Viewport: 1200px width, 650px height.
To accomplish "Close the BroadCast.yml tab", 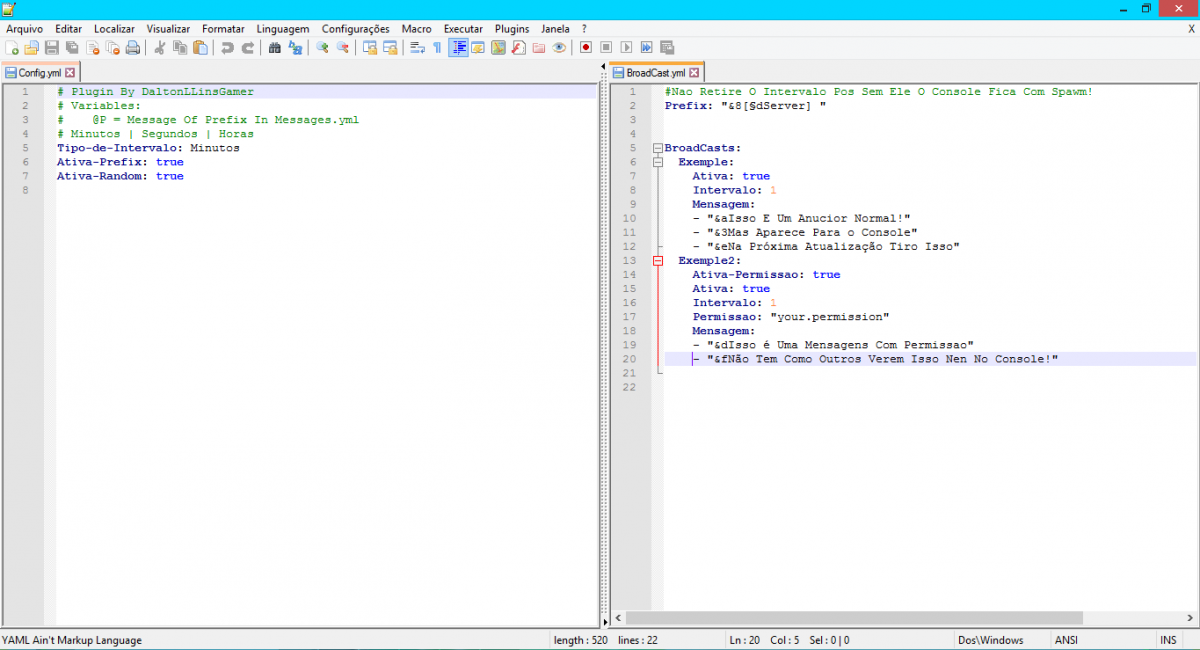I will point(695,73).
